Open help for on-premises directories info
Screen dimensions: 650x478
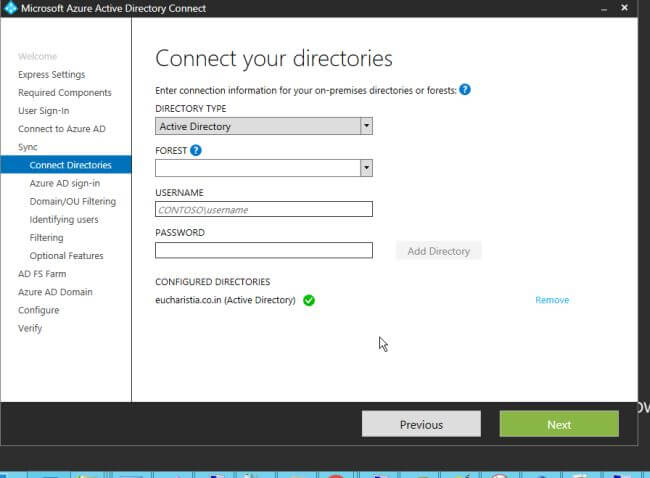point(465,90)
